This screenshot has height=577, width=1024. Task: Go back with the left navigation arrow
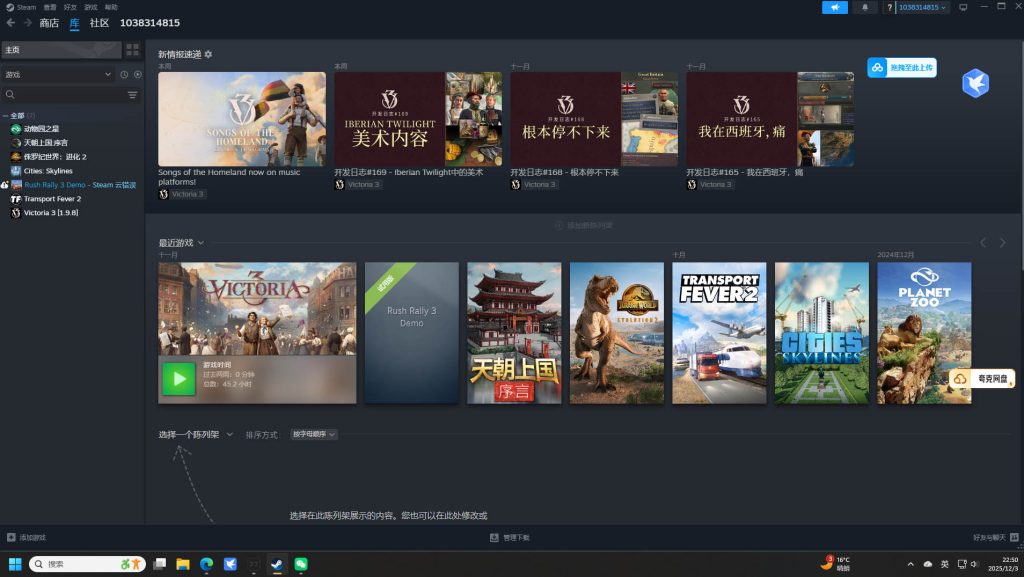tap(9, 22)
